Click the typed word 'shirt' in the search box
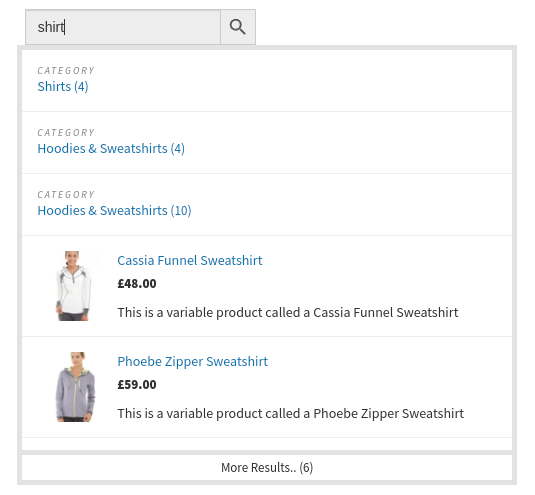The width and height of the screenshot is (535, 495). click(x=51, y=27)
